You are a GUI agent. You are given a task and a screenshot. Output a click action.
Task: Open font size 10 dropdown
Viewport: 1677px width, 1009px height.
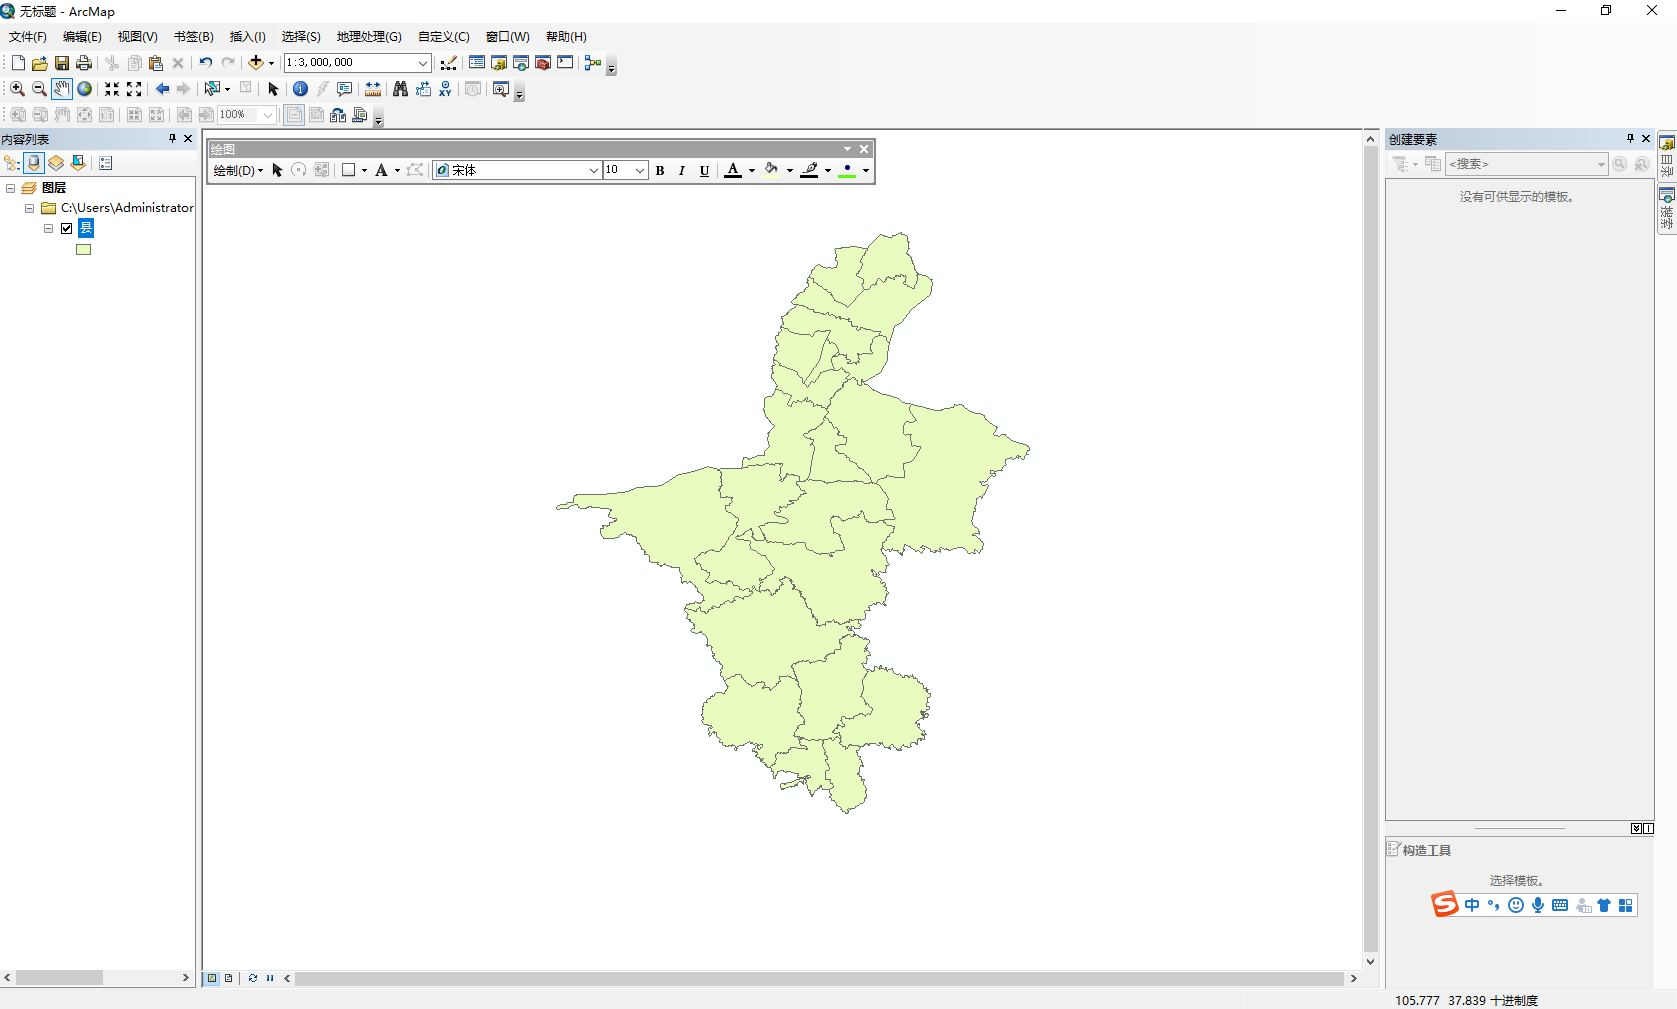click(x=640, y=171)
